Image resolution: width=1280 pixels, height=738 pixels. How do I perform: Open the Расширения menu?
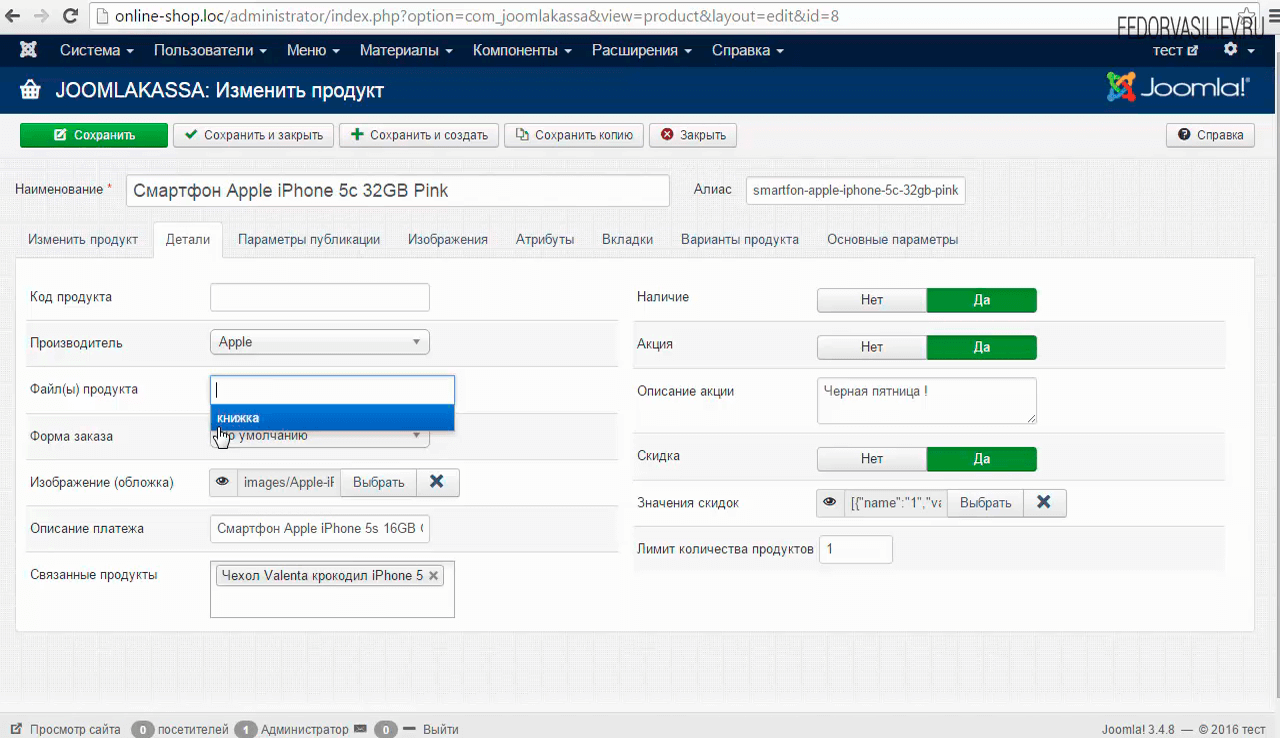point(642,50)
